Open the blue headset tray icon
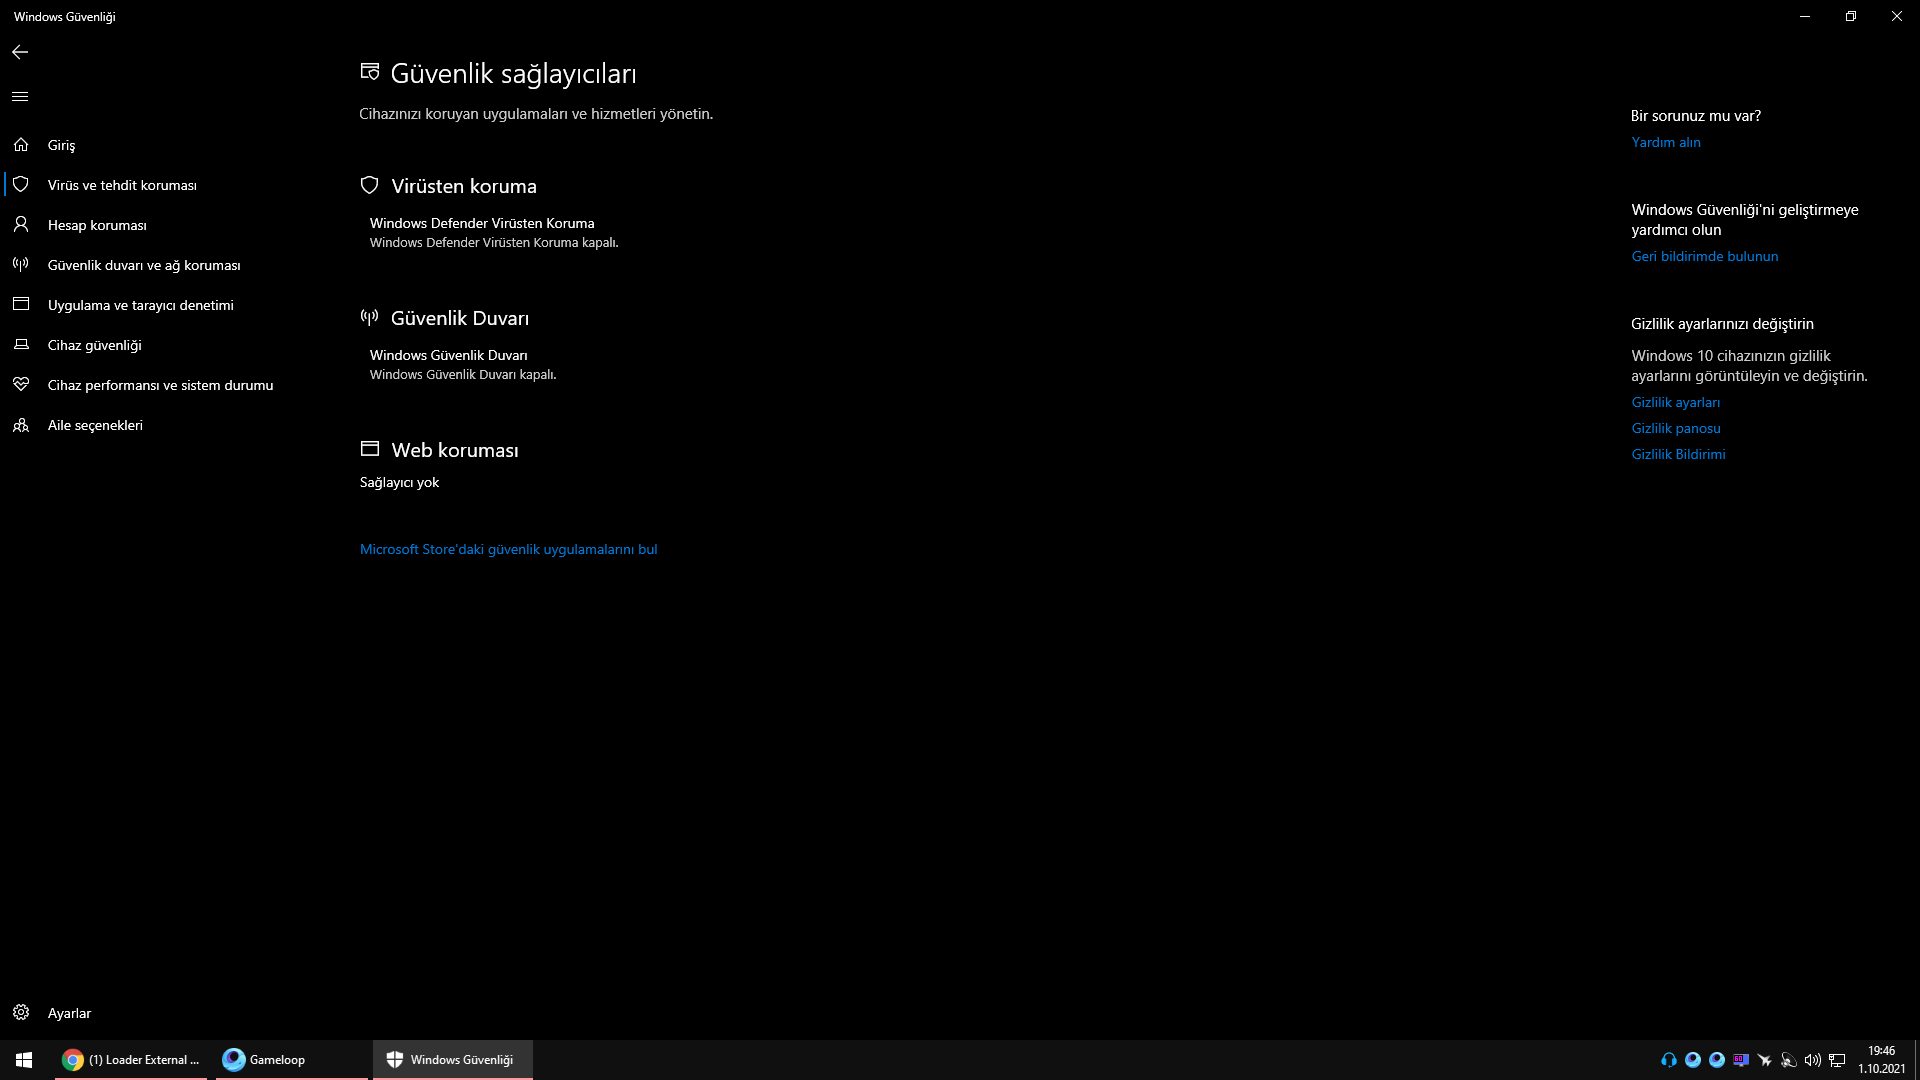The height and width of the screenshot is (1080, 1920). pyautogui.click(x=1669, y=1060)
